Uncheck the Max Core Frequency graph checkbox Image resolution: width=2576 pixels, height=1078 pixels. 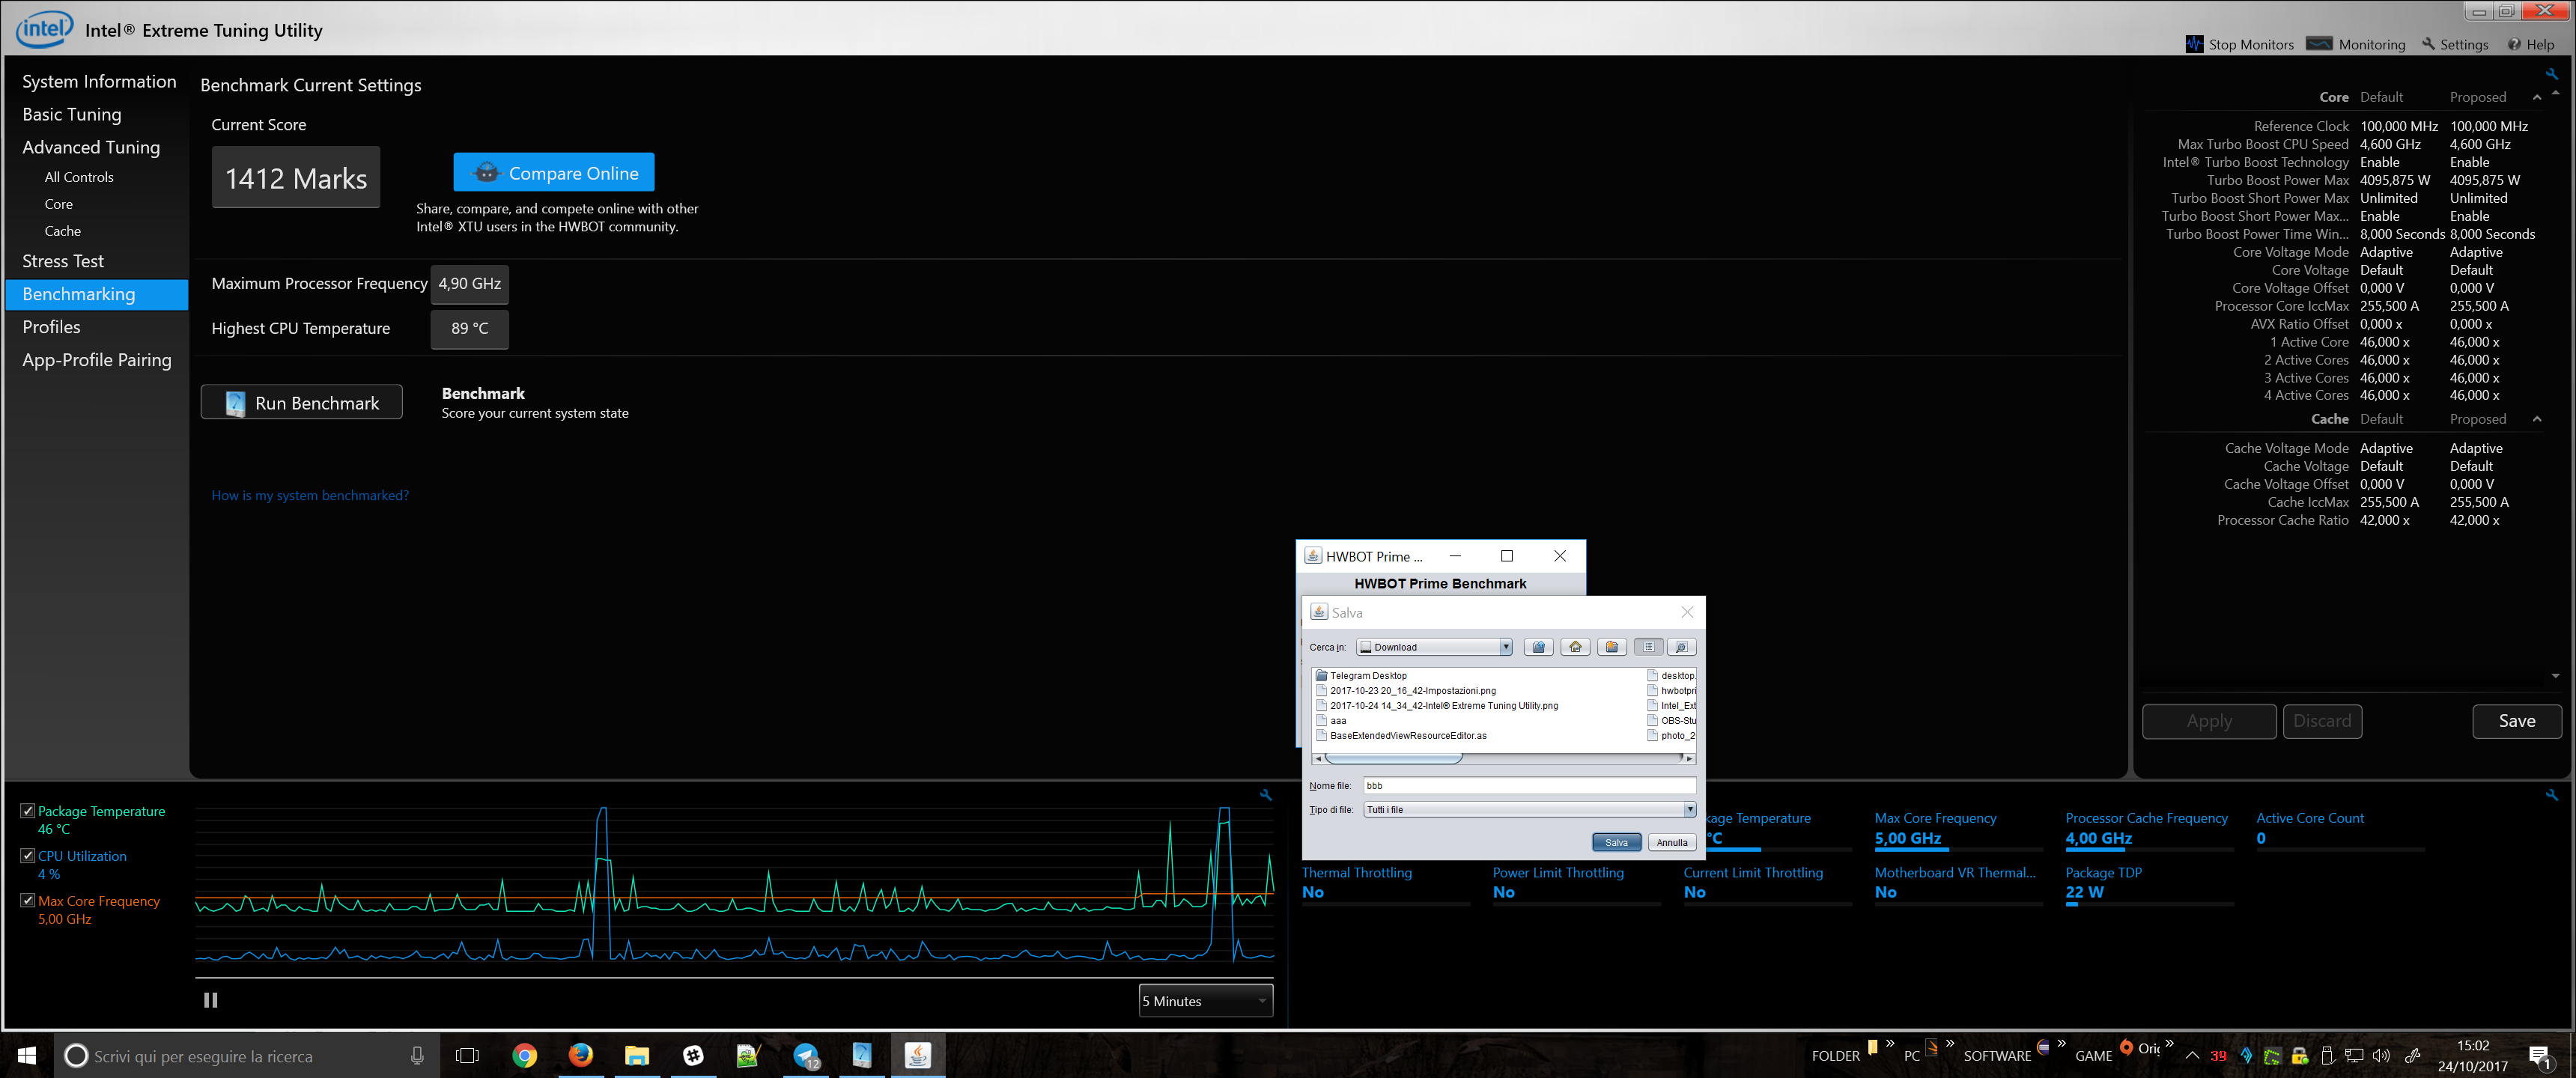coord(28,901)
